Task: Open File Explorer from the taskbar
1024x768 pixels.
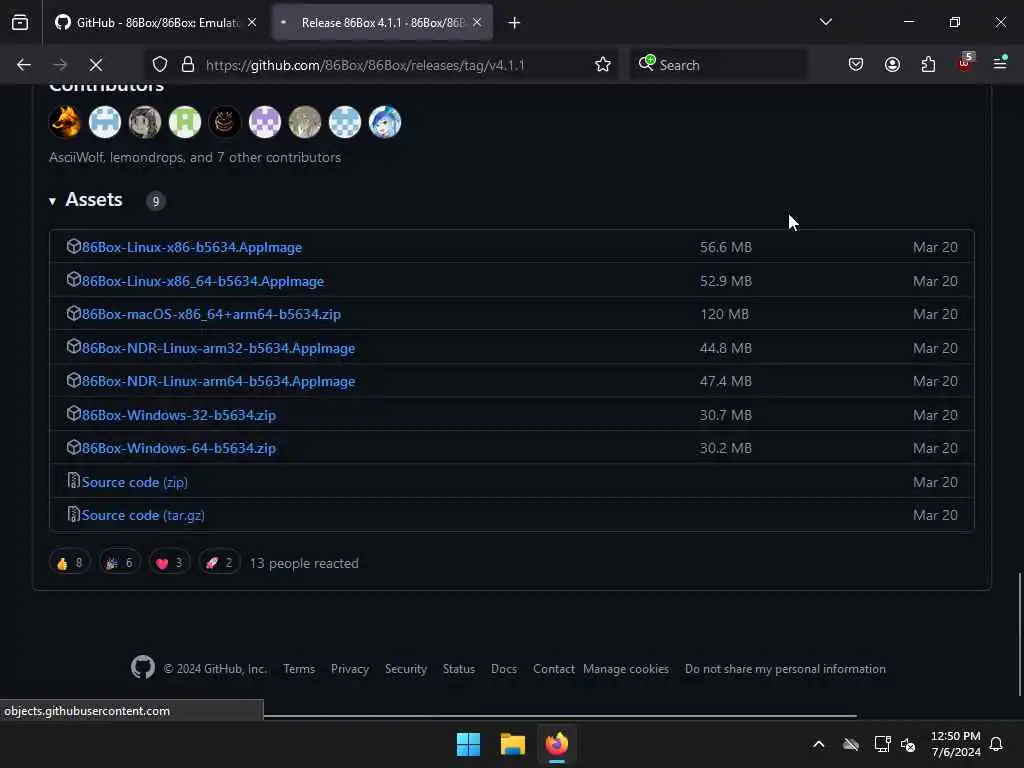Action: coord(513,744)
